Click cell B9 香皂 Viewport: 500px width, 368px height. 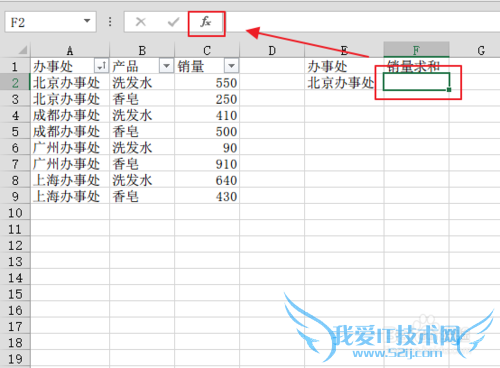[142, 196]
